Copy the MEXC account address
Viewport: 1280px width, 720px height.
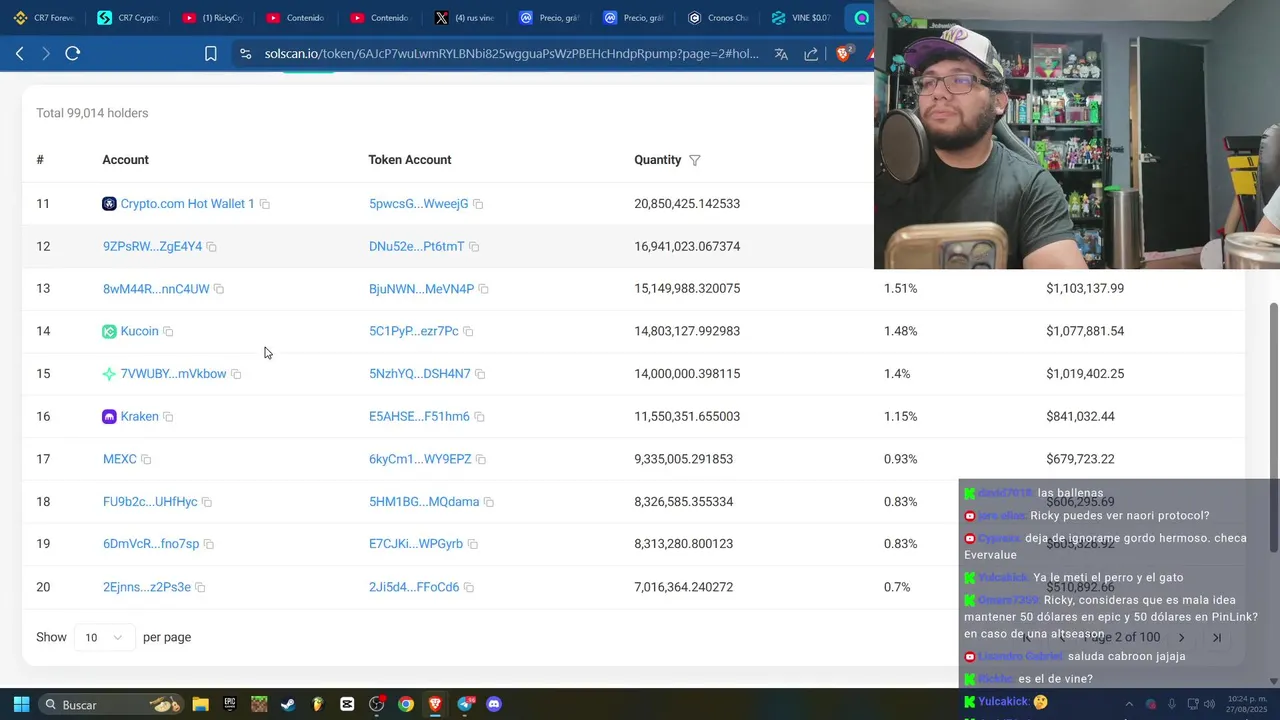(146, 459)
